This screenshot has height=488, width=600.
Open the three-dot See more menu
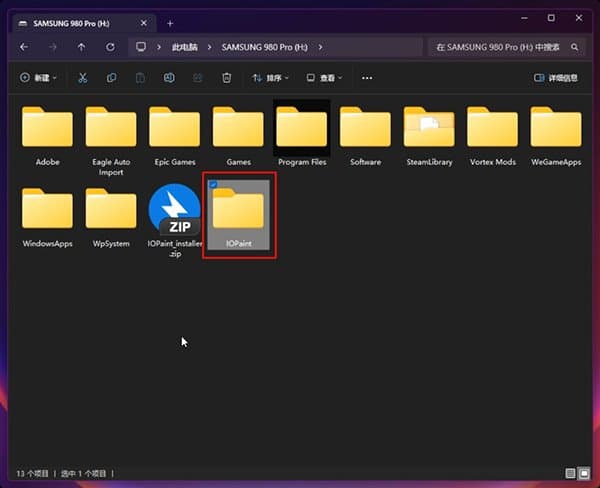[367, 78]
